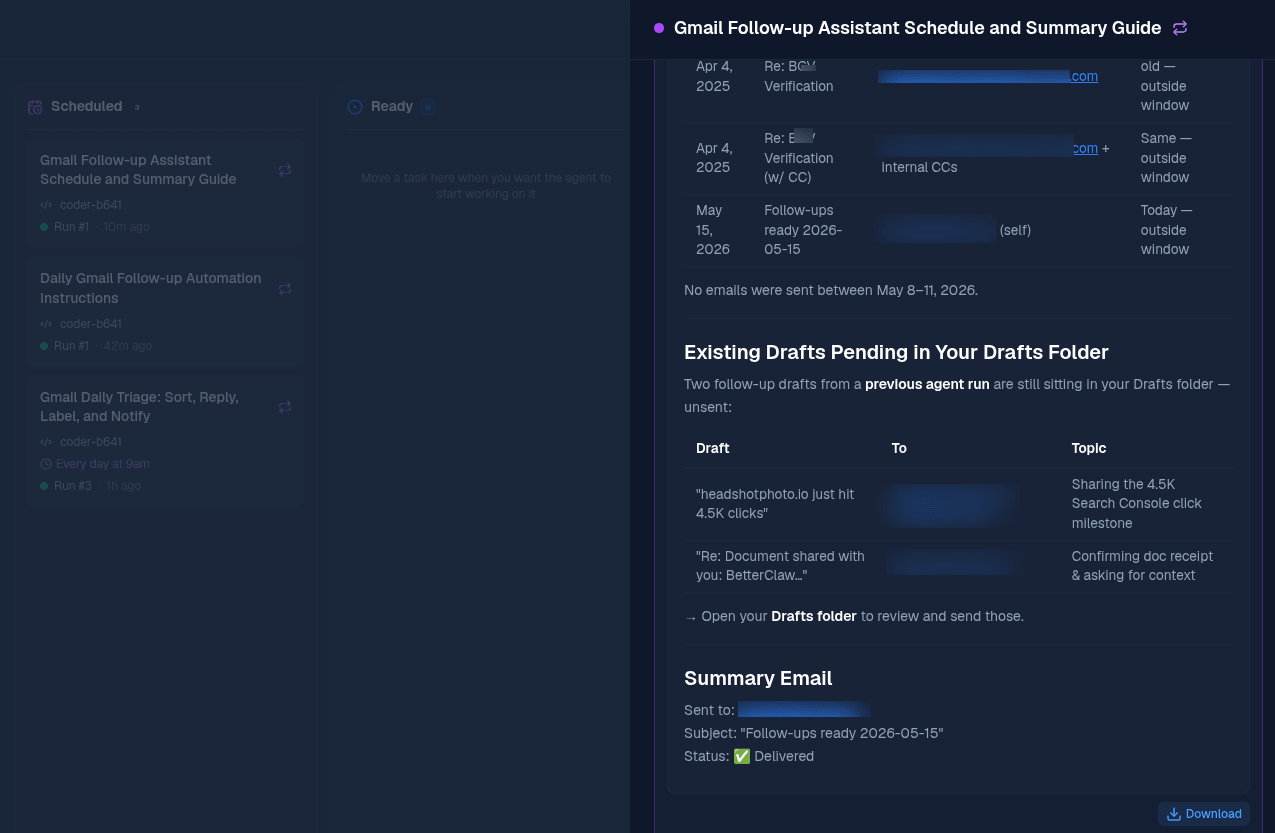
Task: Click the repeat icon on the Daily Gmail Follow-up Automation card
Action: click(x=285, y=289)
